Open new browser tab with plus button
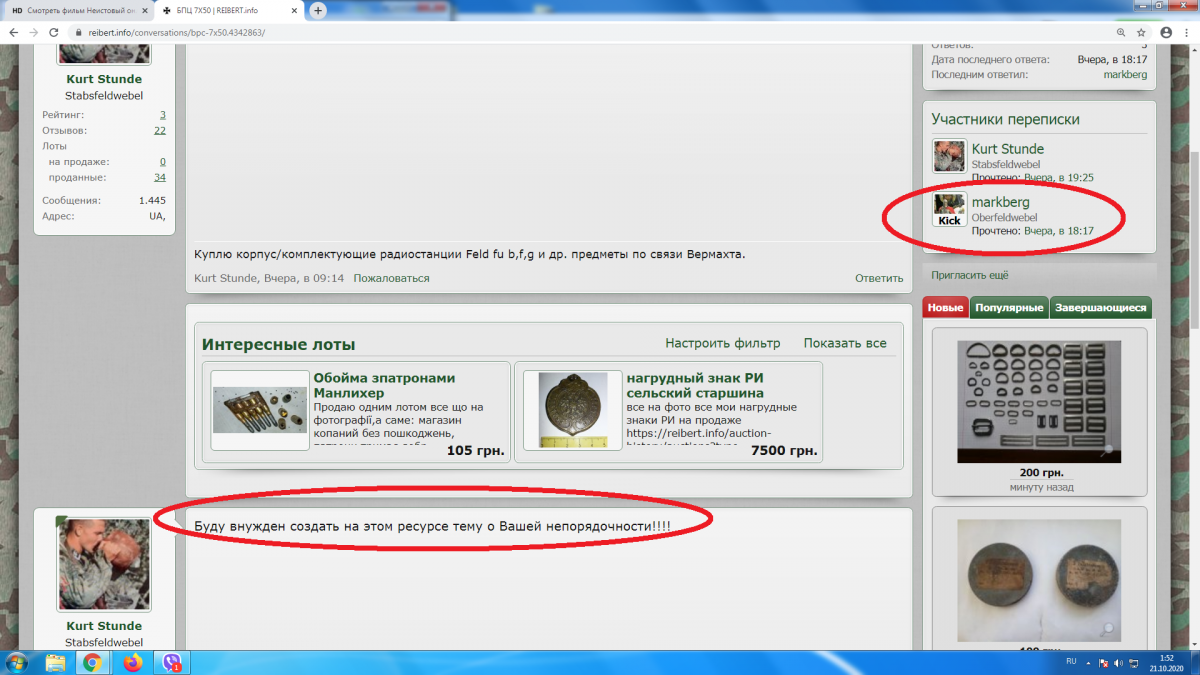The width and height of the screenshot is (1200, 675). [x=318, y=10]
